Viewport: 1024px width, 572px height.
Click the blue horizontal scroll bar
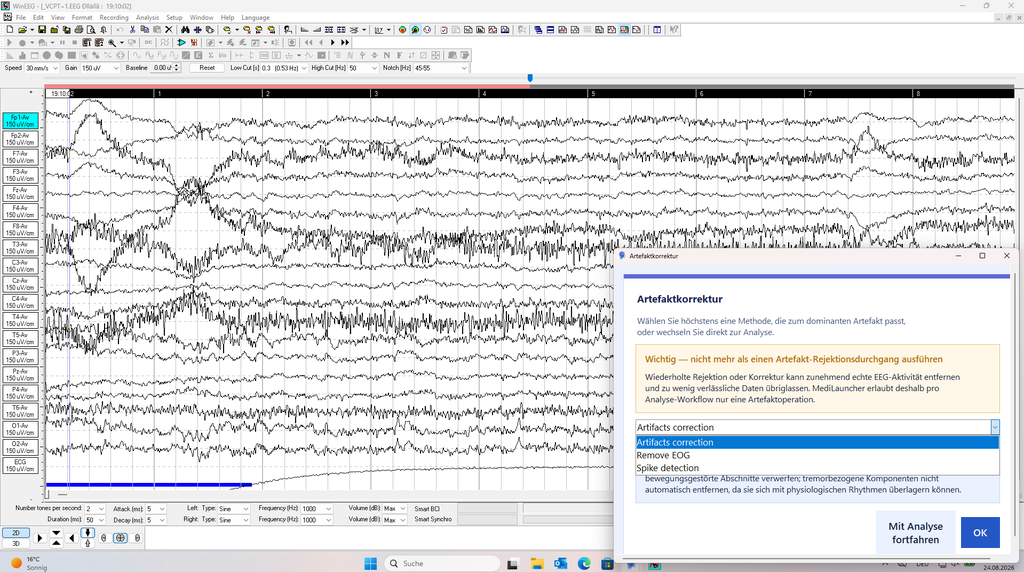pos(149,485)
